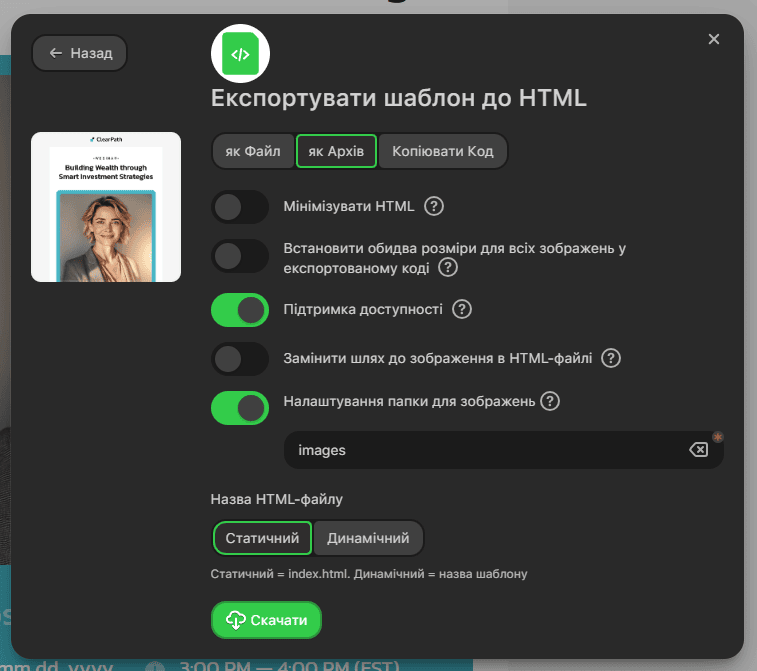Click the email template preview thumbnail
The height and width of the screenshot is (671, 757).
[x=106, y=207]
